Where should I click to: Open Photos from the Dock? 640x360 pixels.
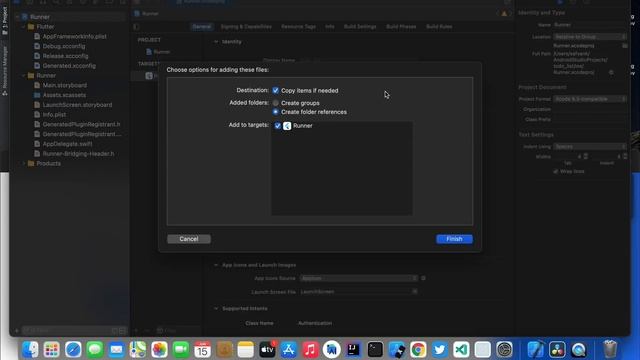coord(159,350)
